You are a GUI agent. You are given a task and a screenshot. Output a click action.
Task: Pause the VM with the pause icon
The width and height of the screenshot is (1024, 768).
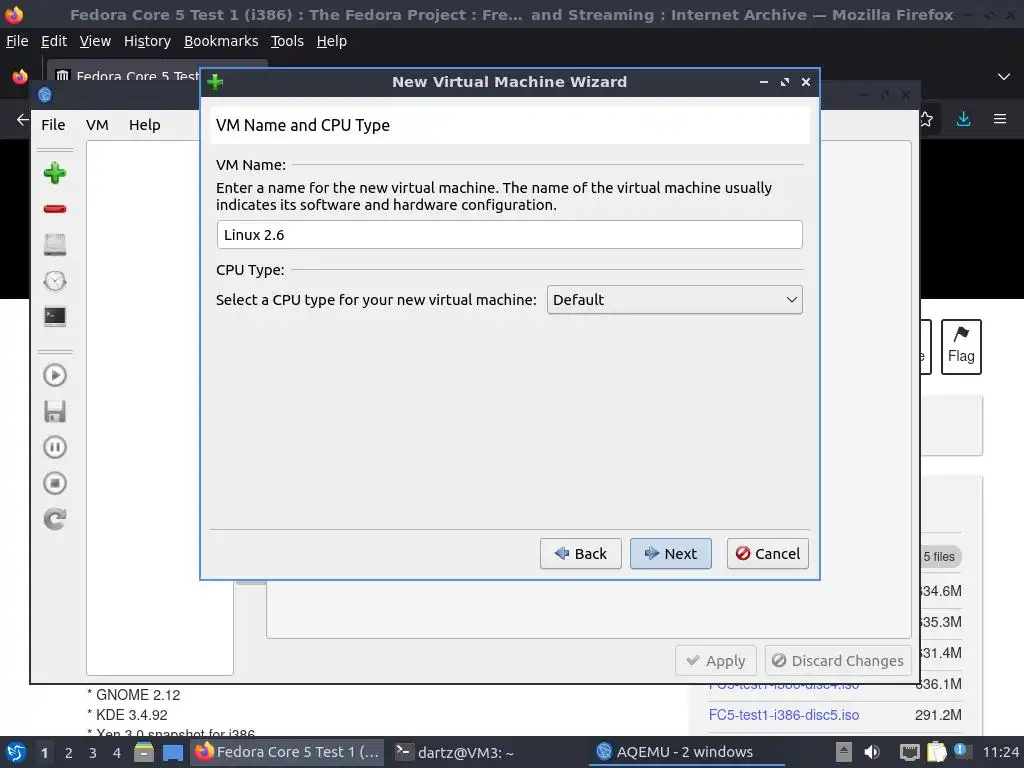pyautogui.click(x=55, y=447)
